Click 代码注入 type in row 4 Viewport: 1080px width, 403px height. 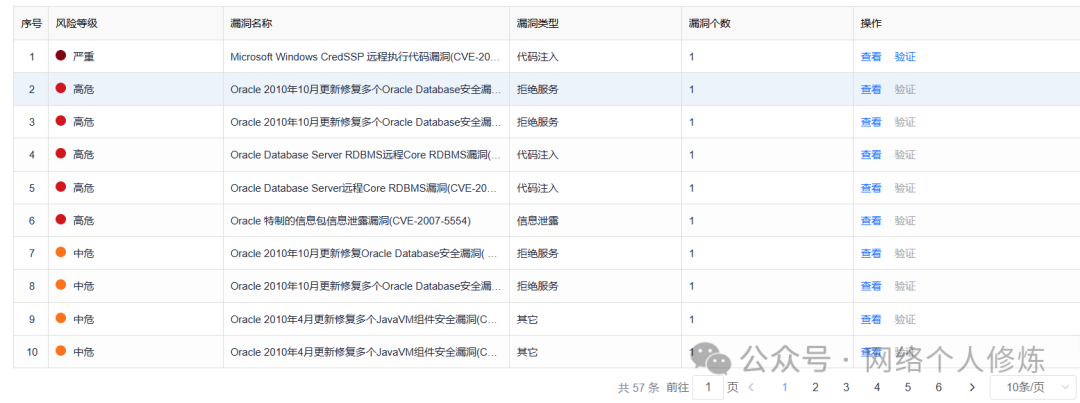click(537, 155)
